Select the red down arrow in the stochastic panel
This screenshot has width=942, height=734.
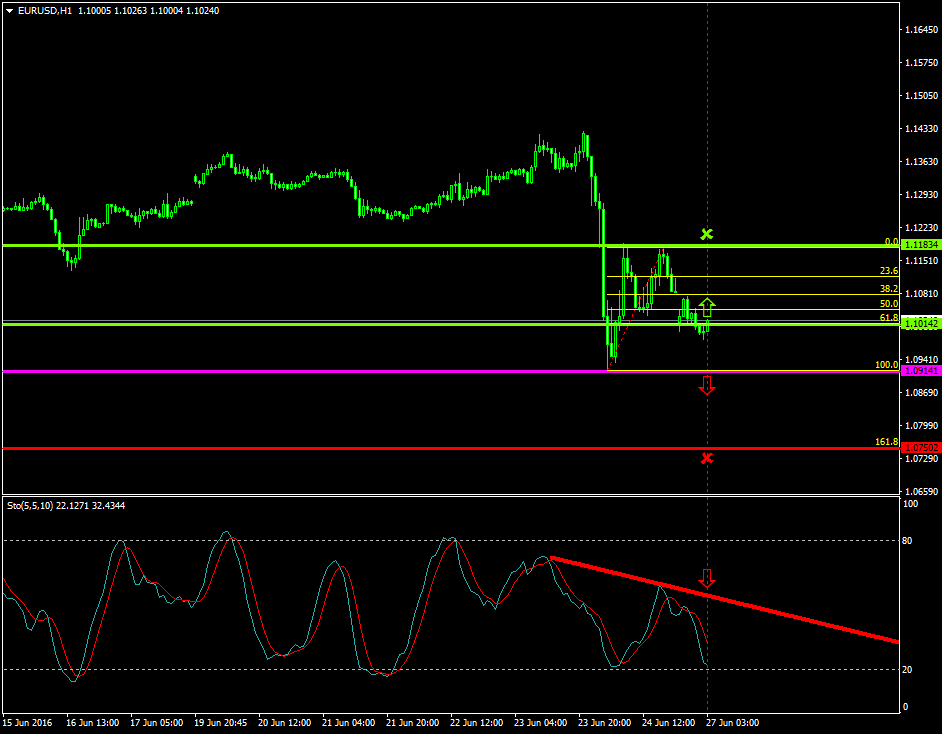(709, 577)
